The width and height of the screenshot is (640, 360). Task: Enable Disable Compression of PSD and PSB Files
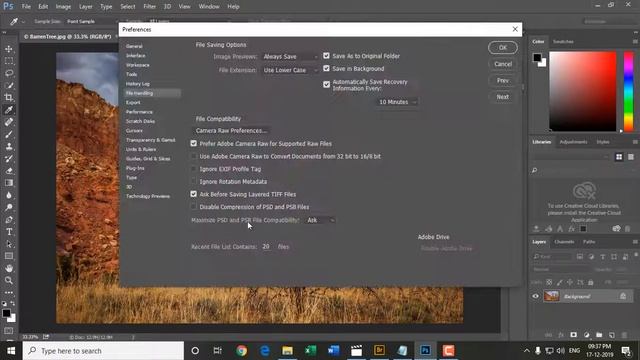click(x=193, y=207)
